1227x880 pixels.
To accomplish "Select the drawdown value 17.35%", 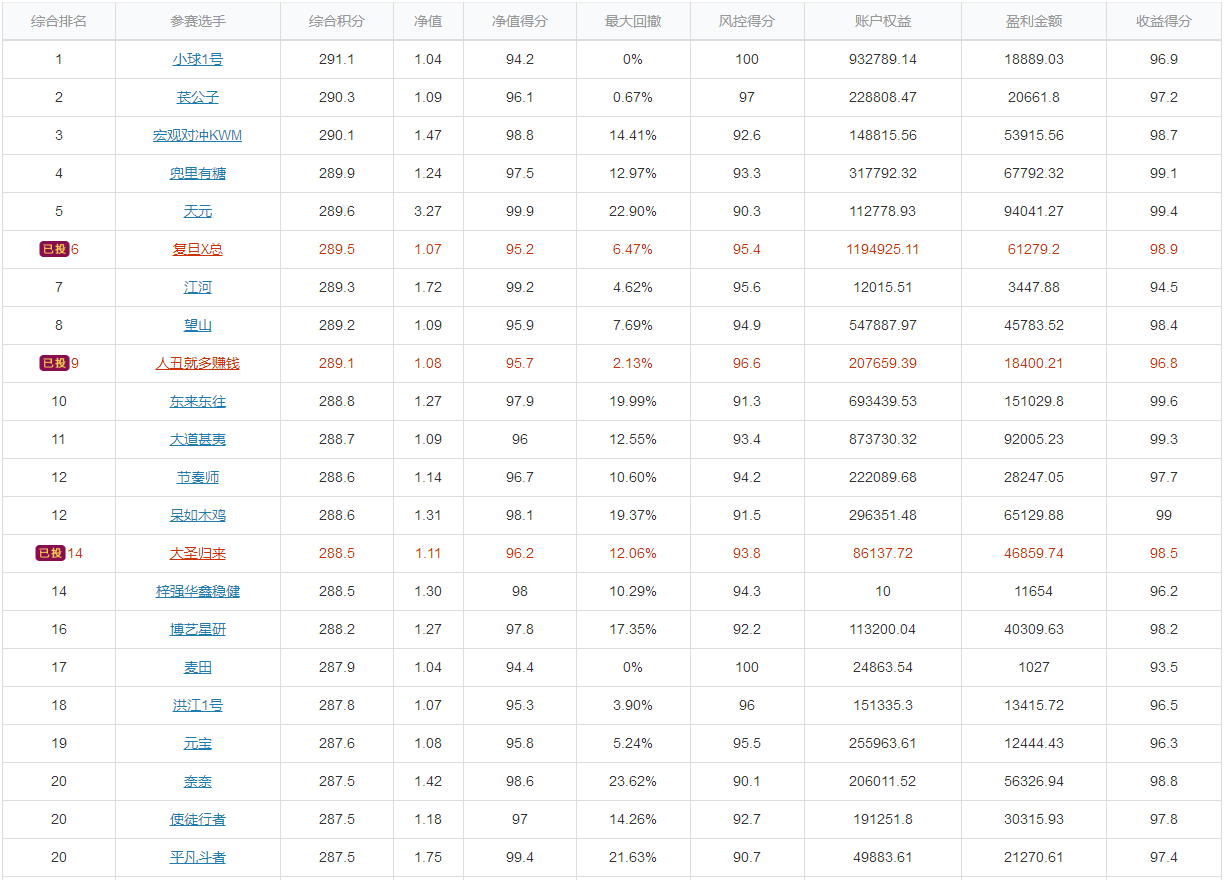I will coord(632,629).
